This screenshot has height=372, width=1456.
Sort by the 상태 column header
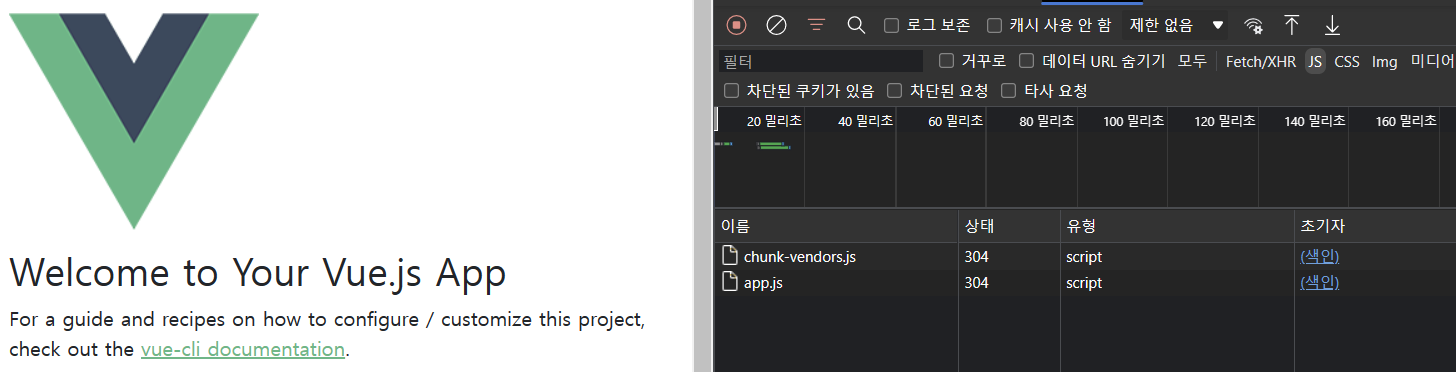pos(1009,226)
